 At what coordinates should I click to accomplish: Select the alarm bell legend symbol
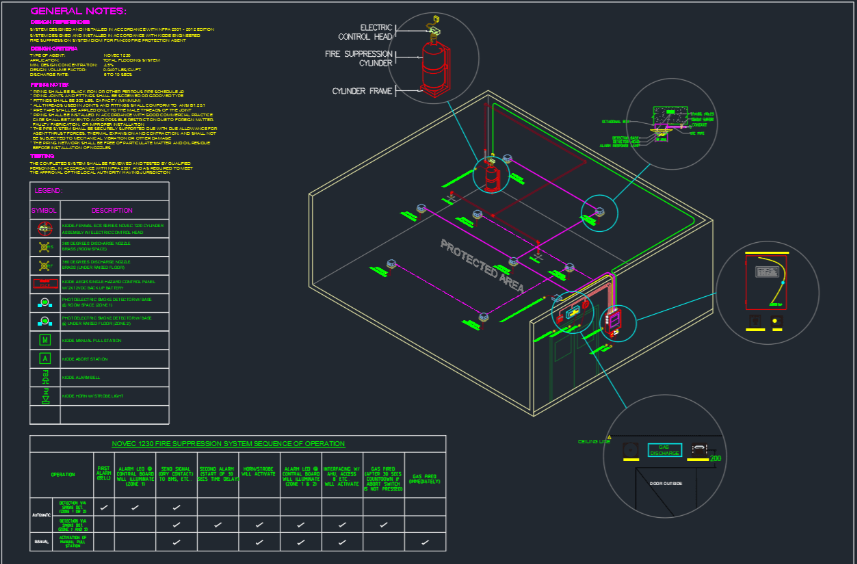coord(45,377)
